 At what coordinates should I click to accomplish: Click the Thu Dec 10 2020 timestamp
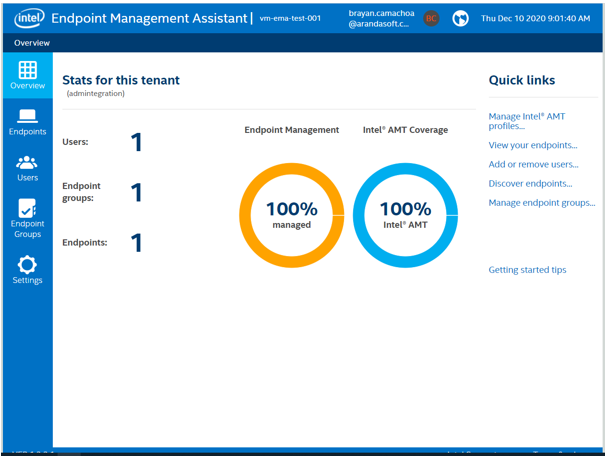[x=535, y=18]
